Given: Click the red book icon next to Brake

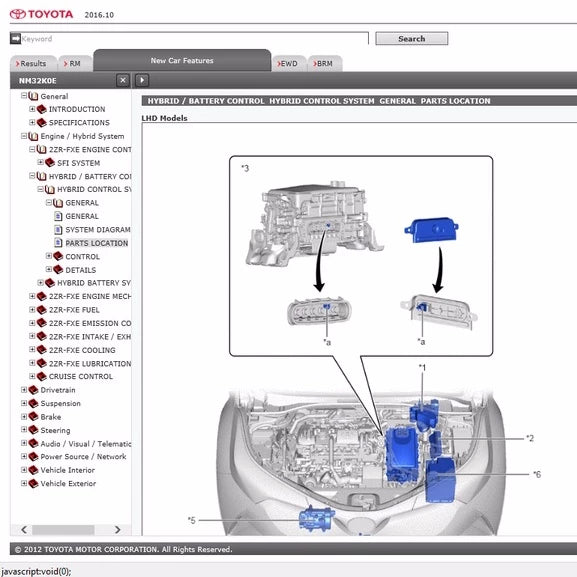Looking at the screenshot, I should pyautogui.click(x=33, y=417).
